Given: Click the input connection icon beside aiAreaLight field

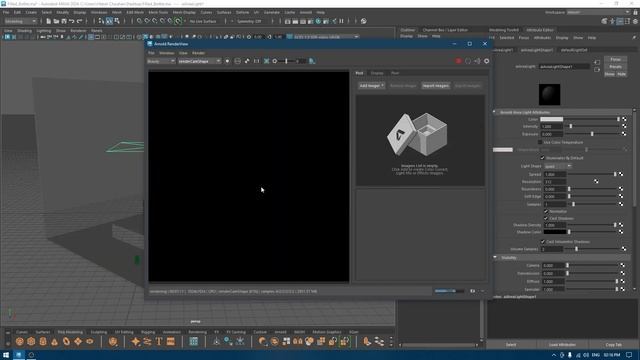Looking at the screenshot, I should coord(597,62).
